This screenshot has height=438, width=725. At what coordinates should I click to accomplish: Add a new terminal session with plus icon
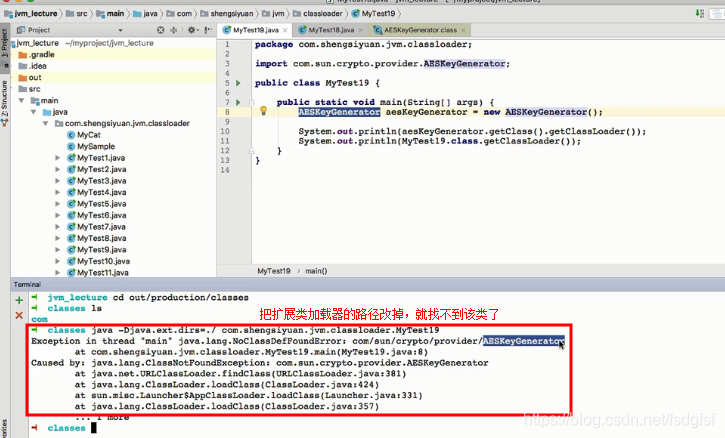click(x=19, y=300)
